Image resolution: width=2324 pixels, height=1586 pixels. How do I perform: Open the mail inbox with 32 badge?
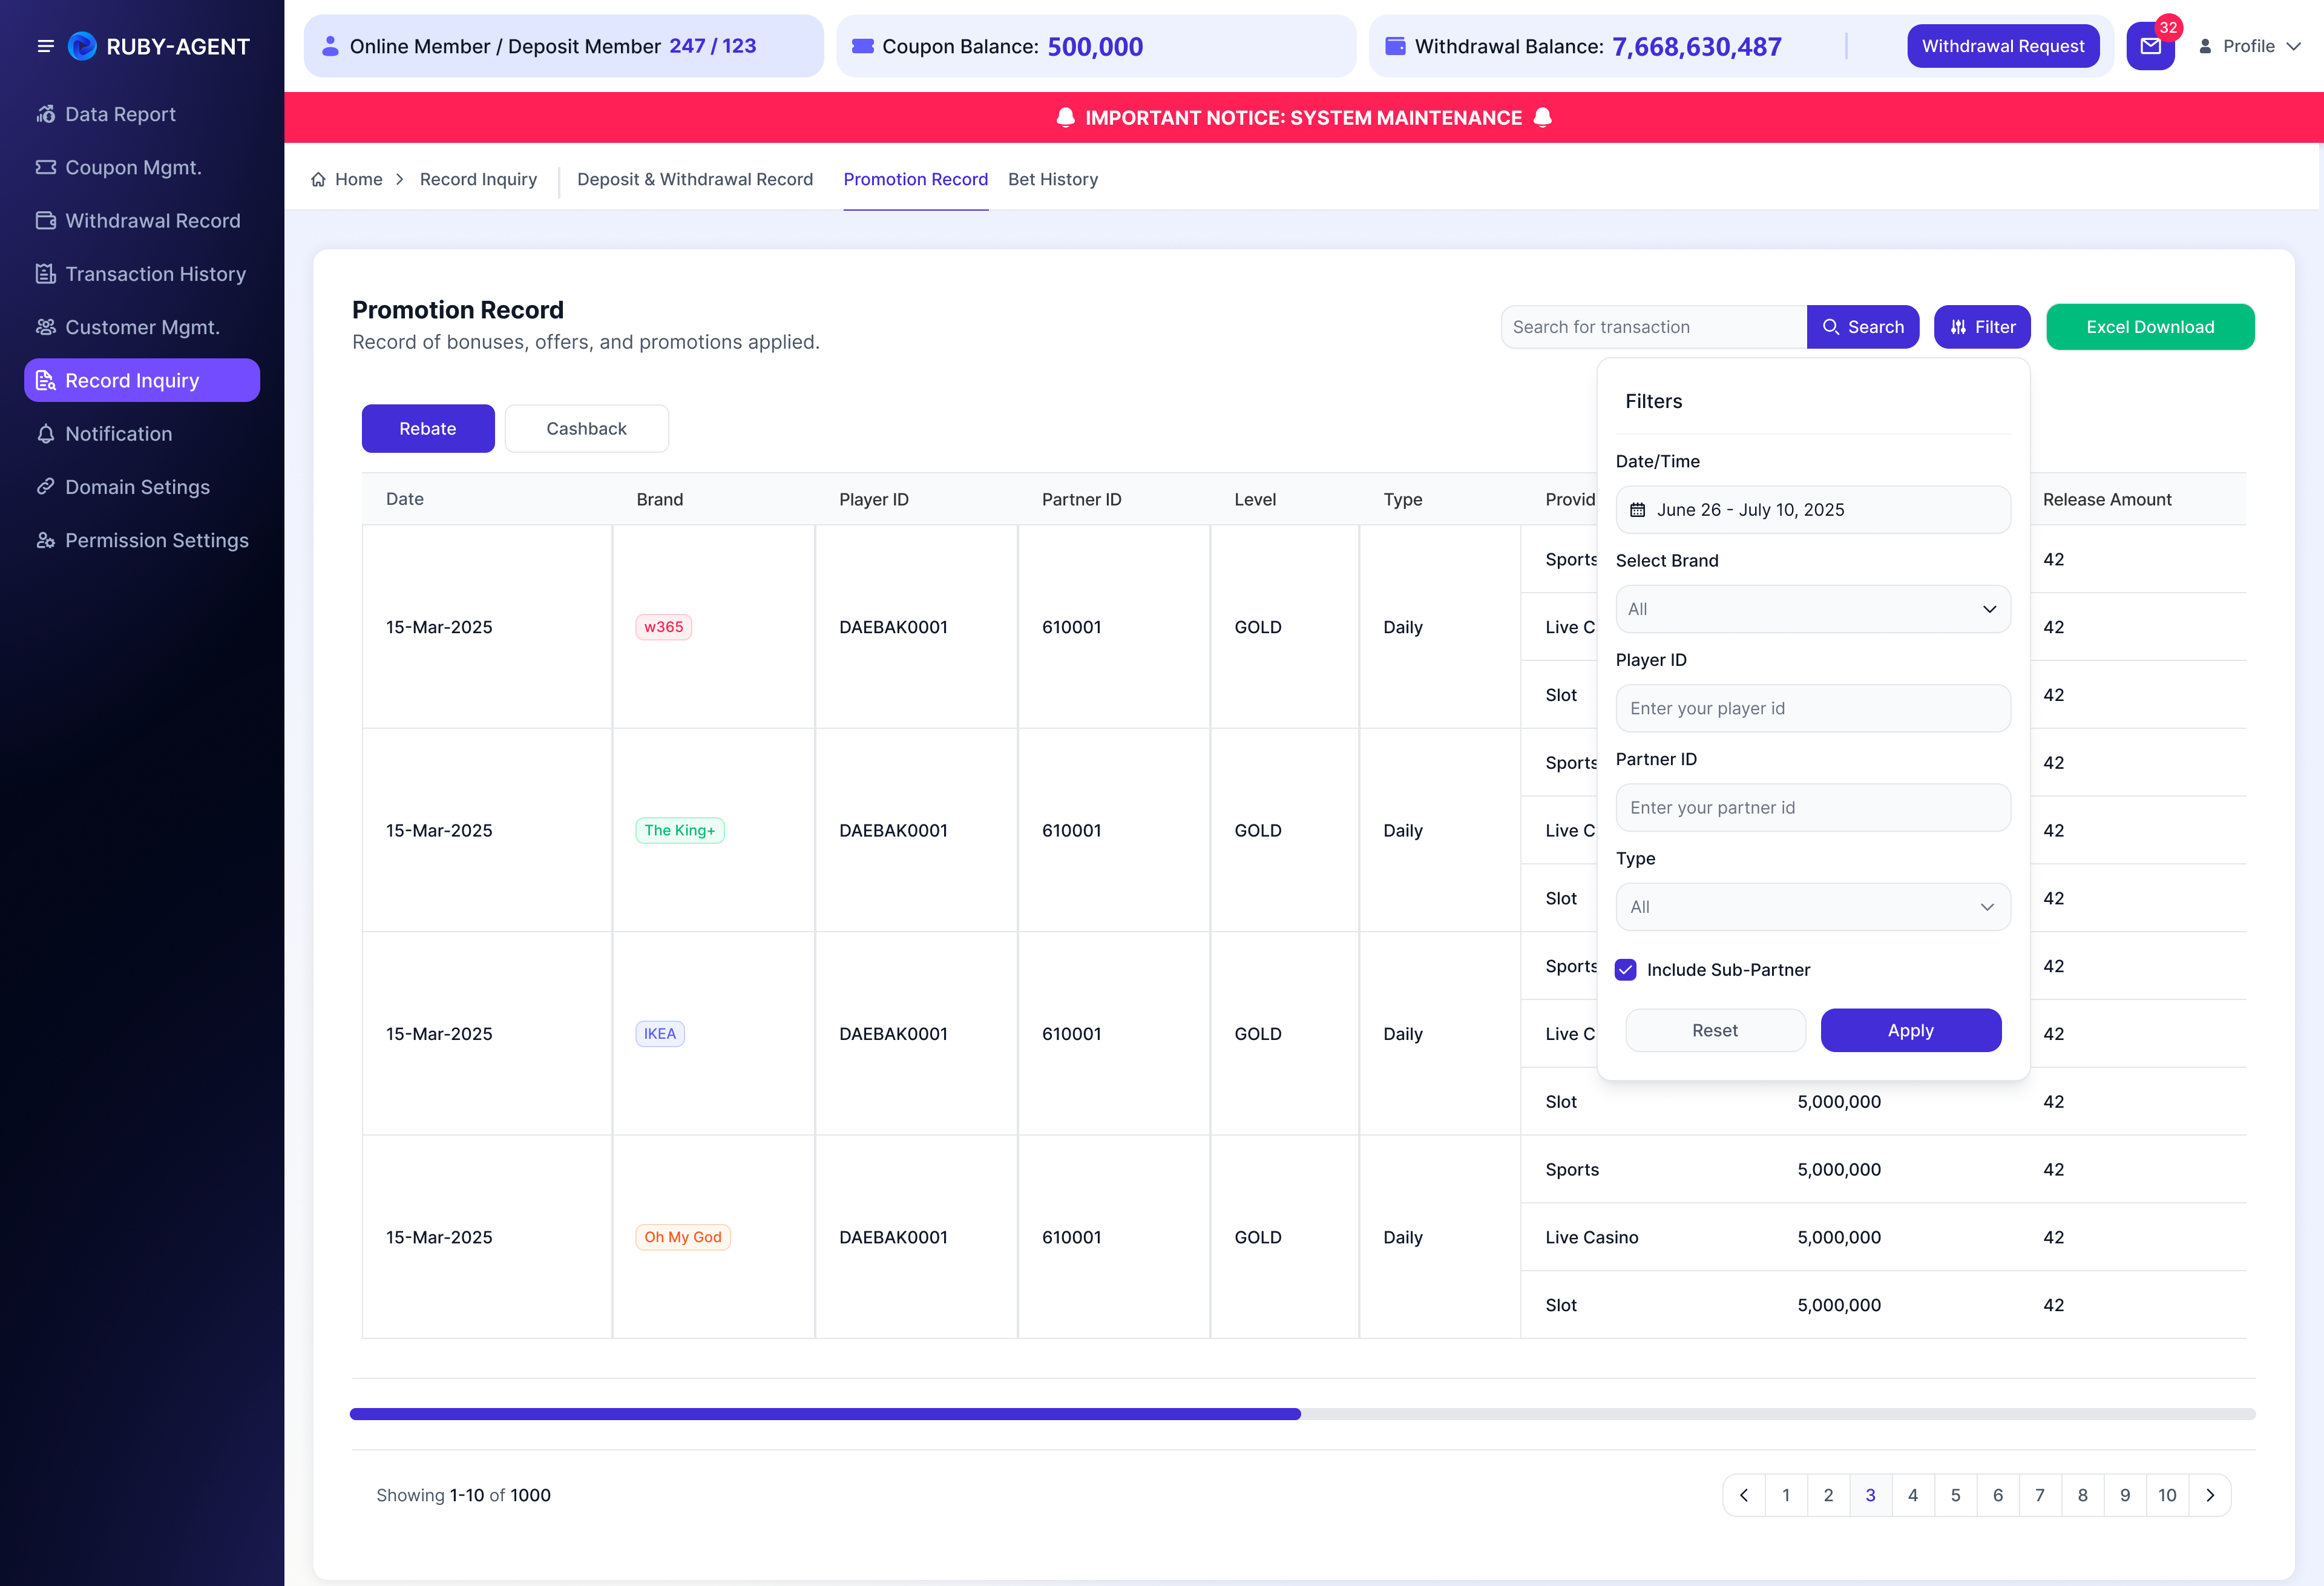point(2150,46)
